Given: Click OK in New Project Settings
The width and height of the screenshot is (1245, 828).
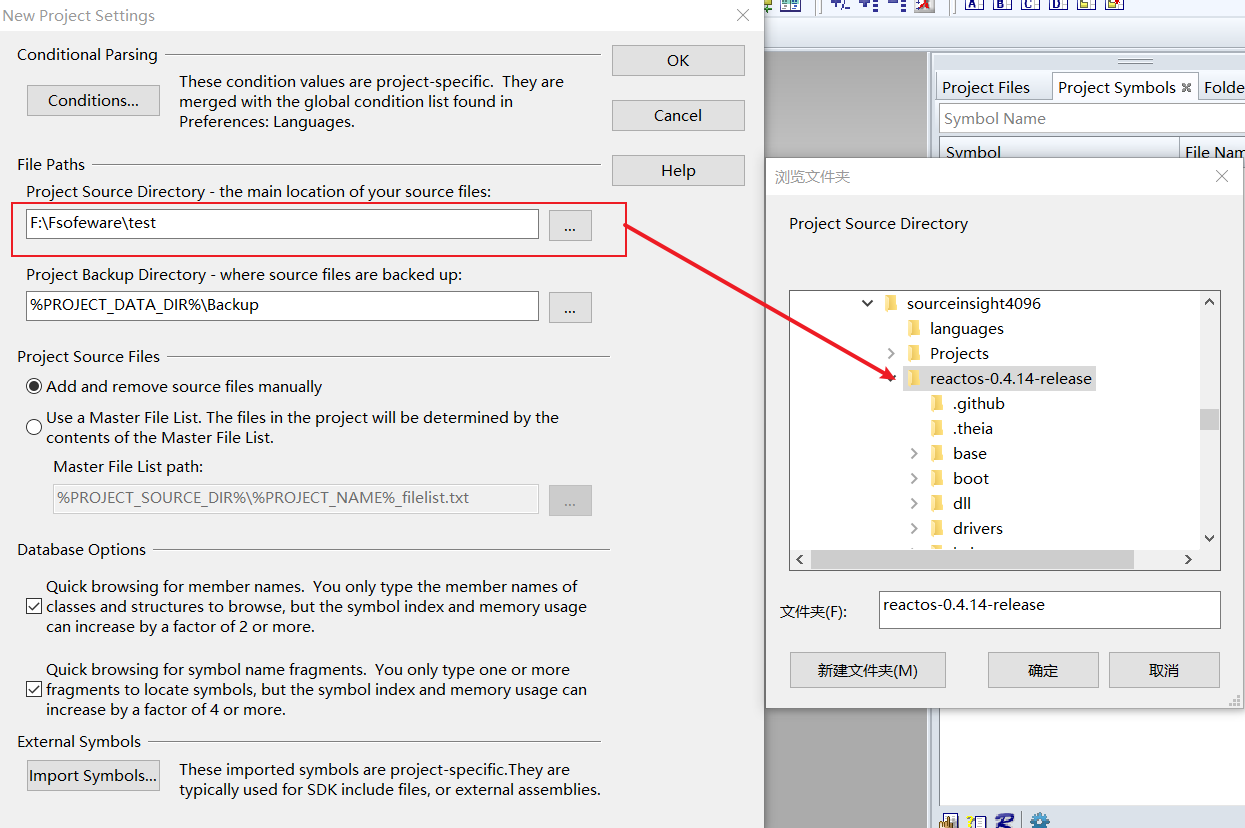Looking at the screenshot, I should point(678,60).
